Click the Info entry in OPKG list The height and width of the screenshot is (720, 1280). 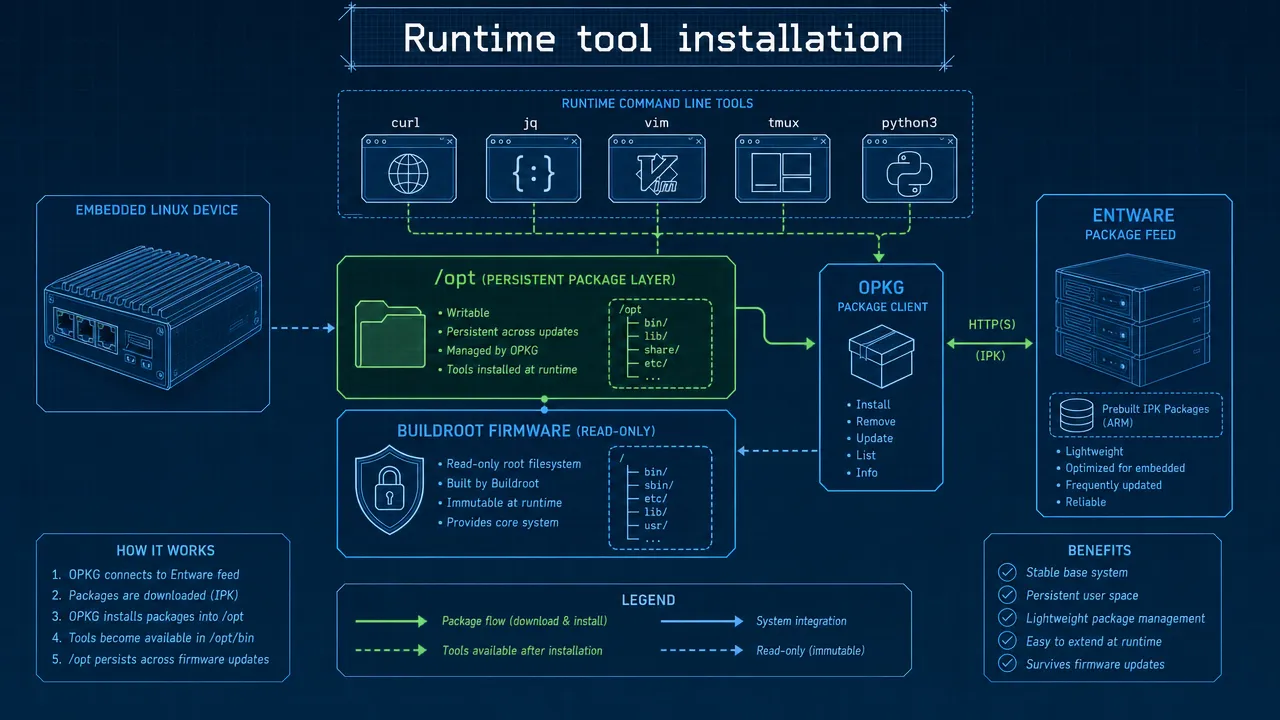coord(867,472)
